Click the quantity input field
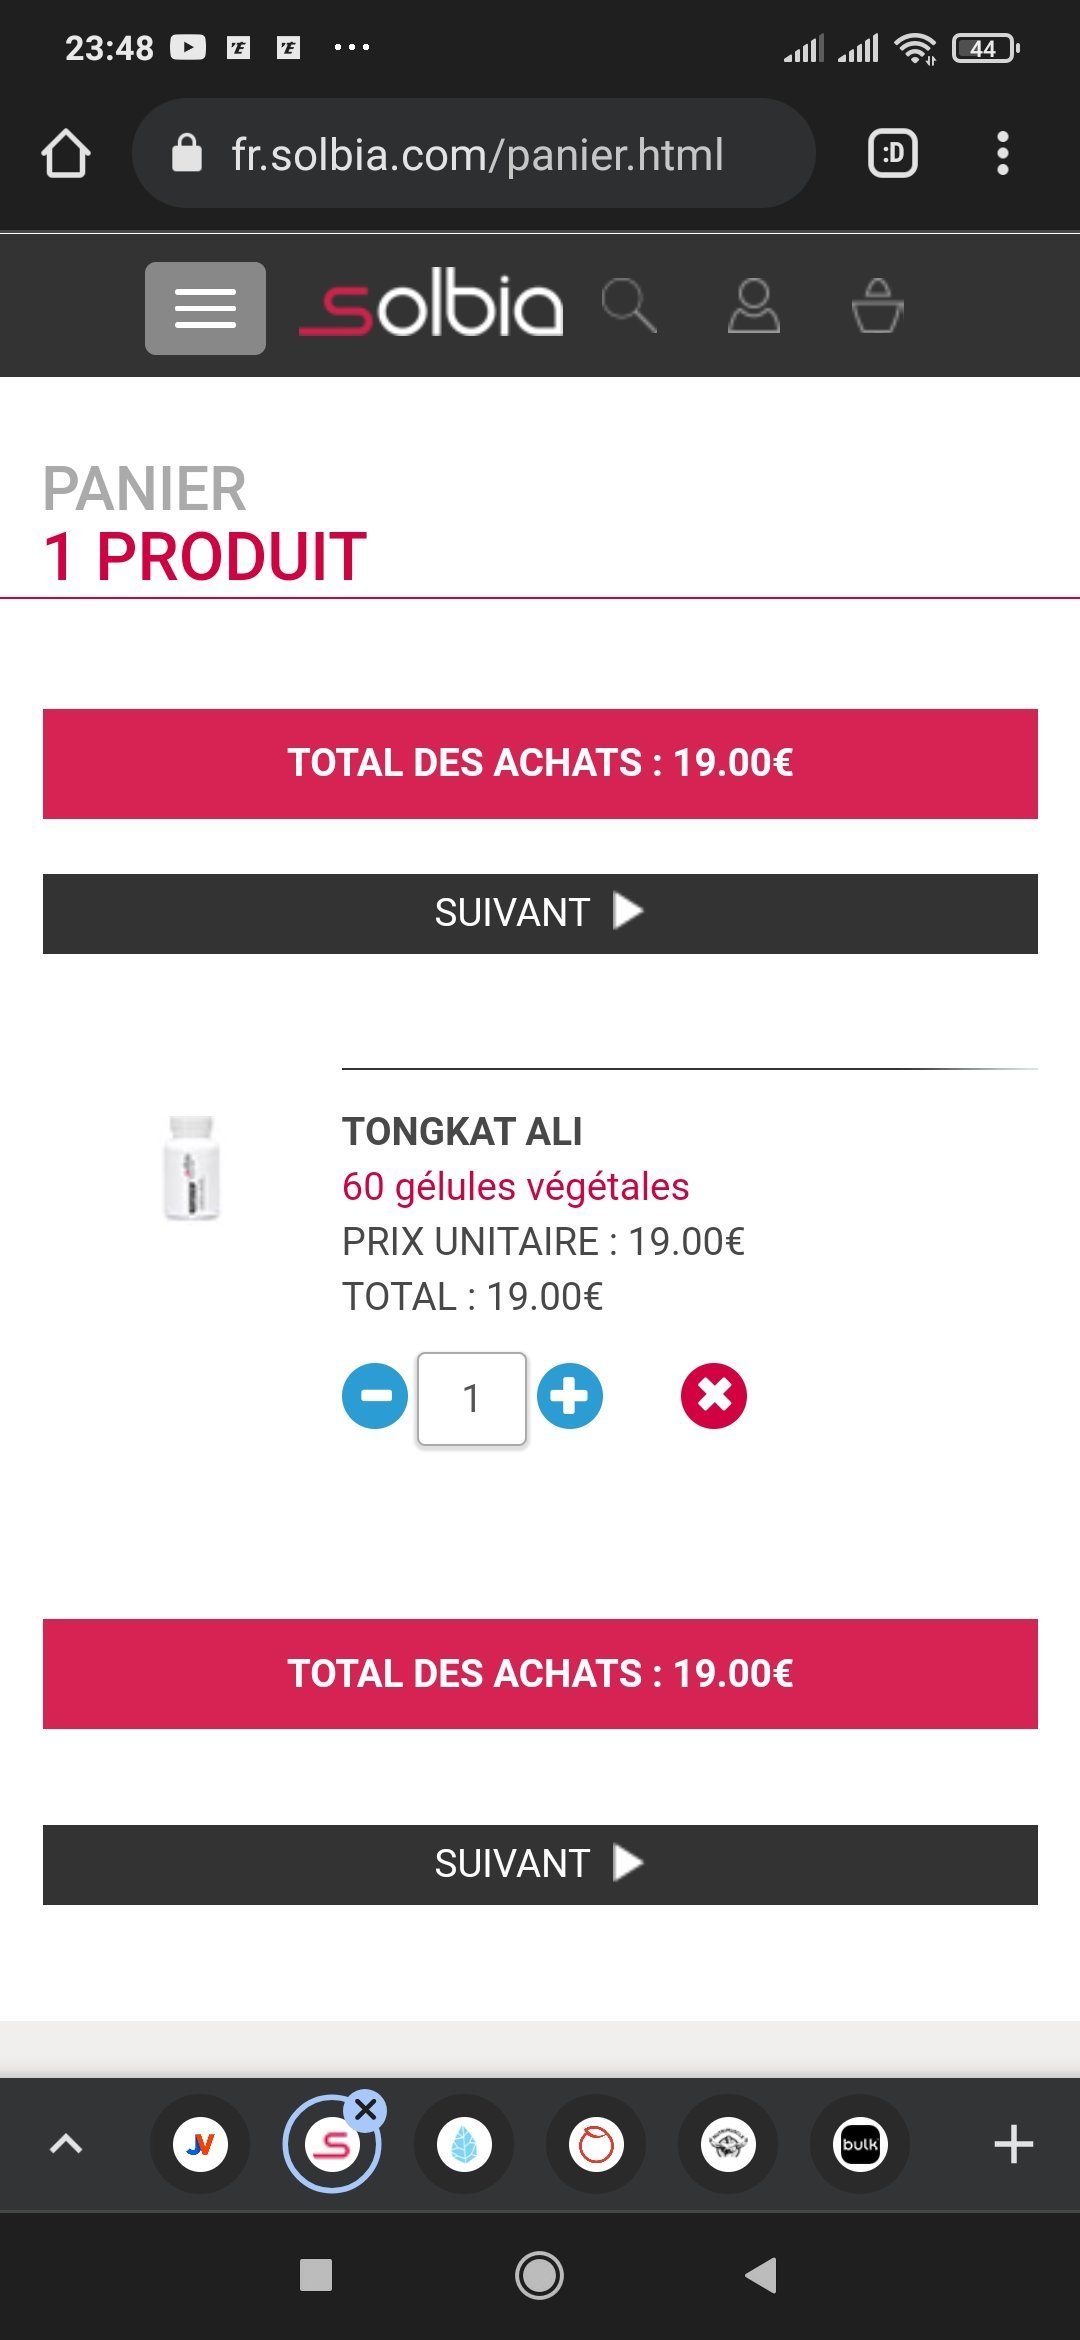The height and width of the screenshot is (2340, 1080). (472, 1398)
